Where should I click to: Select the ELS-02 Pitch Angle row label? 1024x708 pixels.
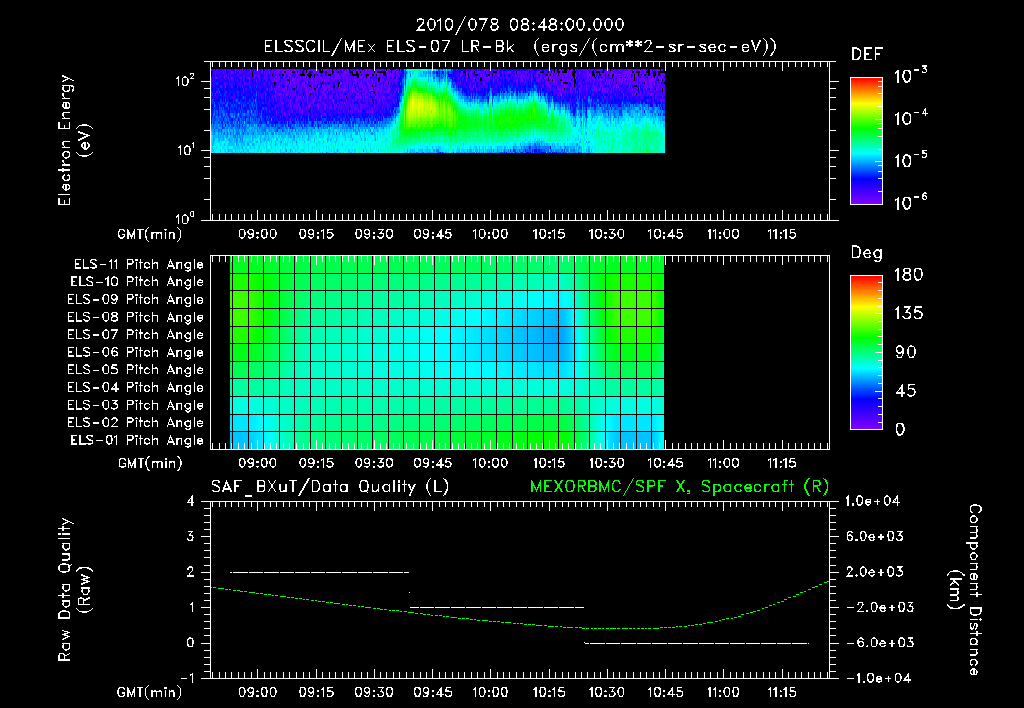click(136, 423)
